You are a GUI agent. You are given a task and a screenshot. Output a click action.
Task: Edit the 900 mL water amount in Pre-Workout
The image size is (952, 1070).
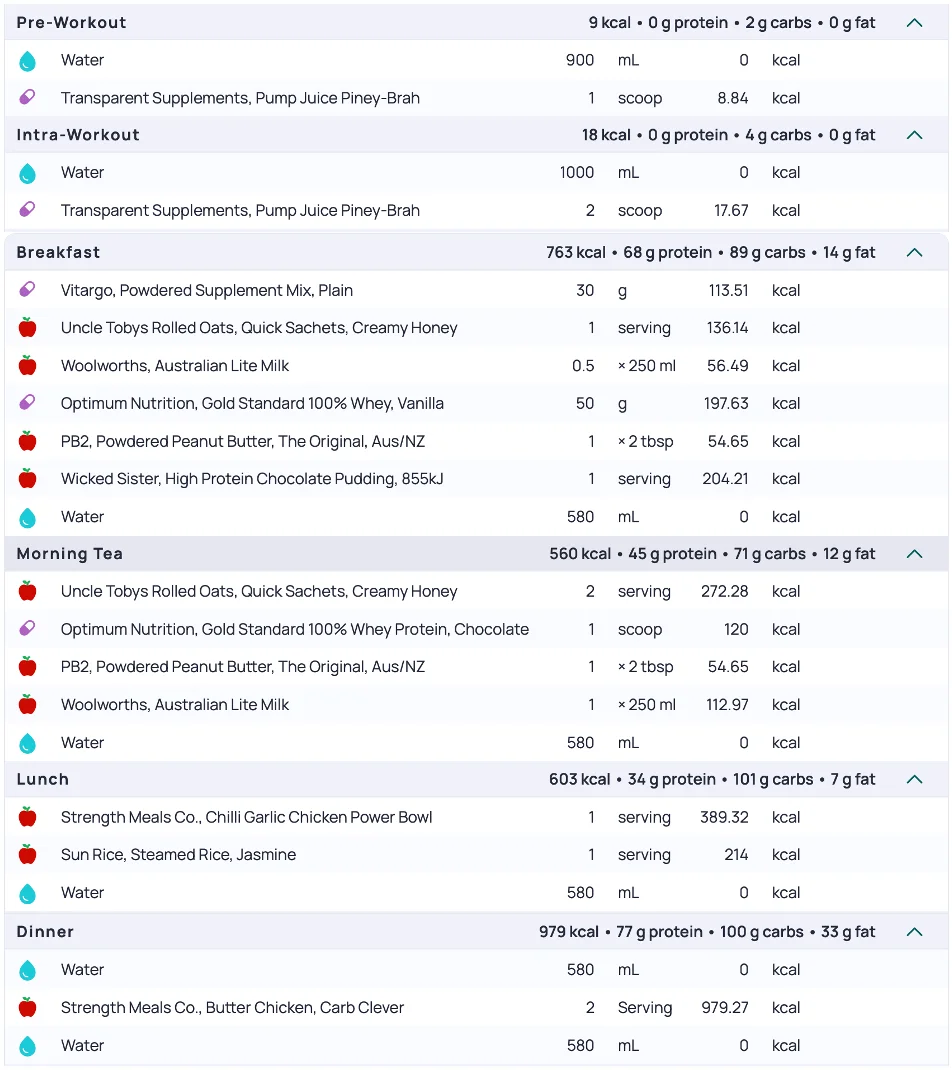click(x=580, y=60)
